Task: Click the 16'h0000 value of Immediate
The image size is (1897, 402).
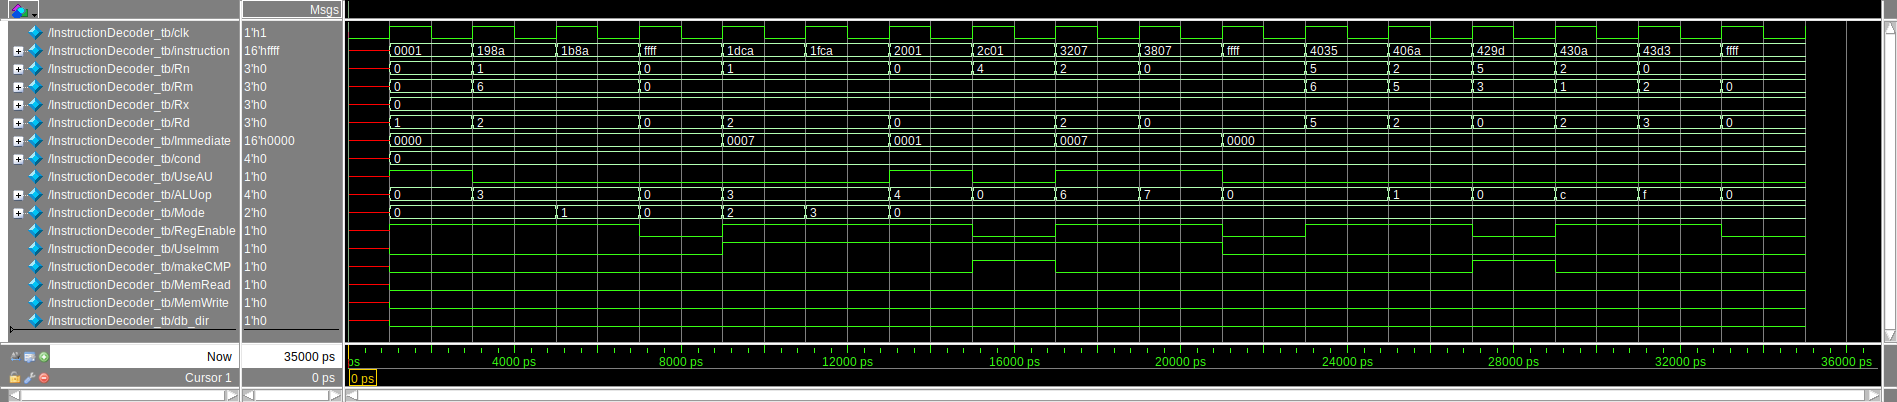Action: tap(269, 141)
